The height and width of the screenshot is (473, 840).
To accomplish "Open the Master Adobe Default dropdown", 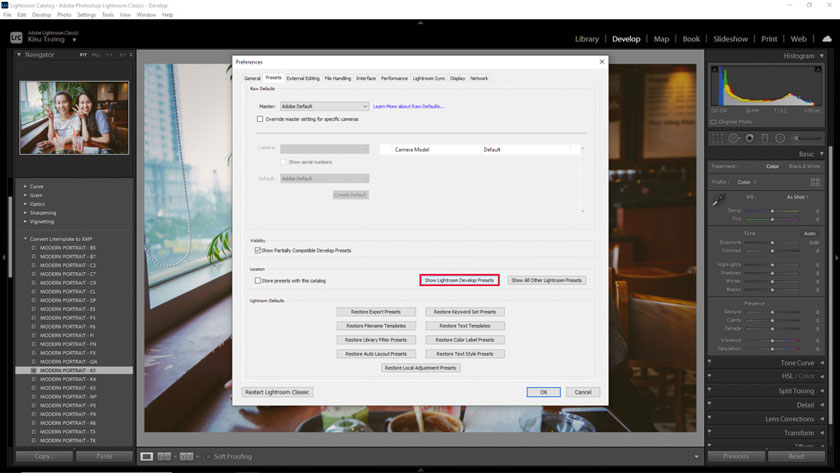I will click(x=325, y=106).
